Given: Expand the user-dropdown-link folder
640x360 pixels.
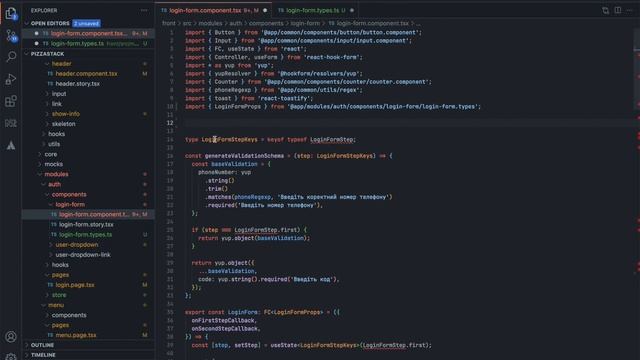Looking at the screenshot, I should [83, 255].
